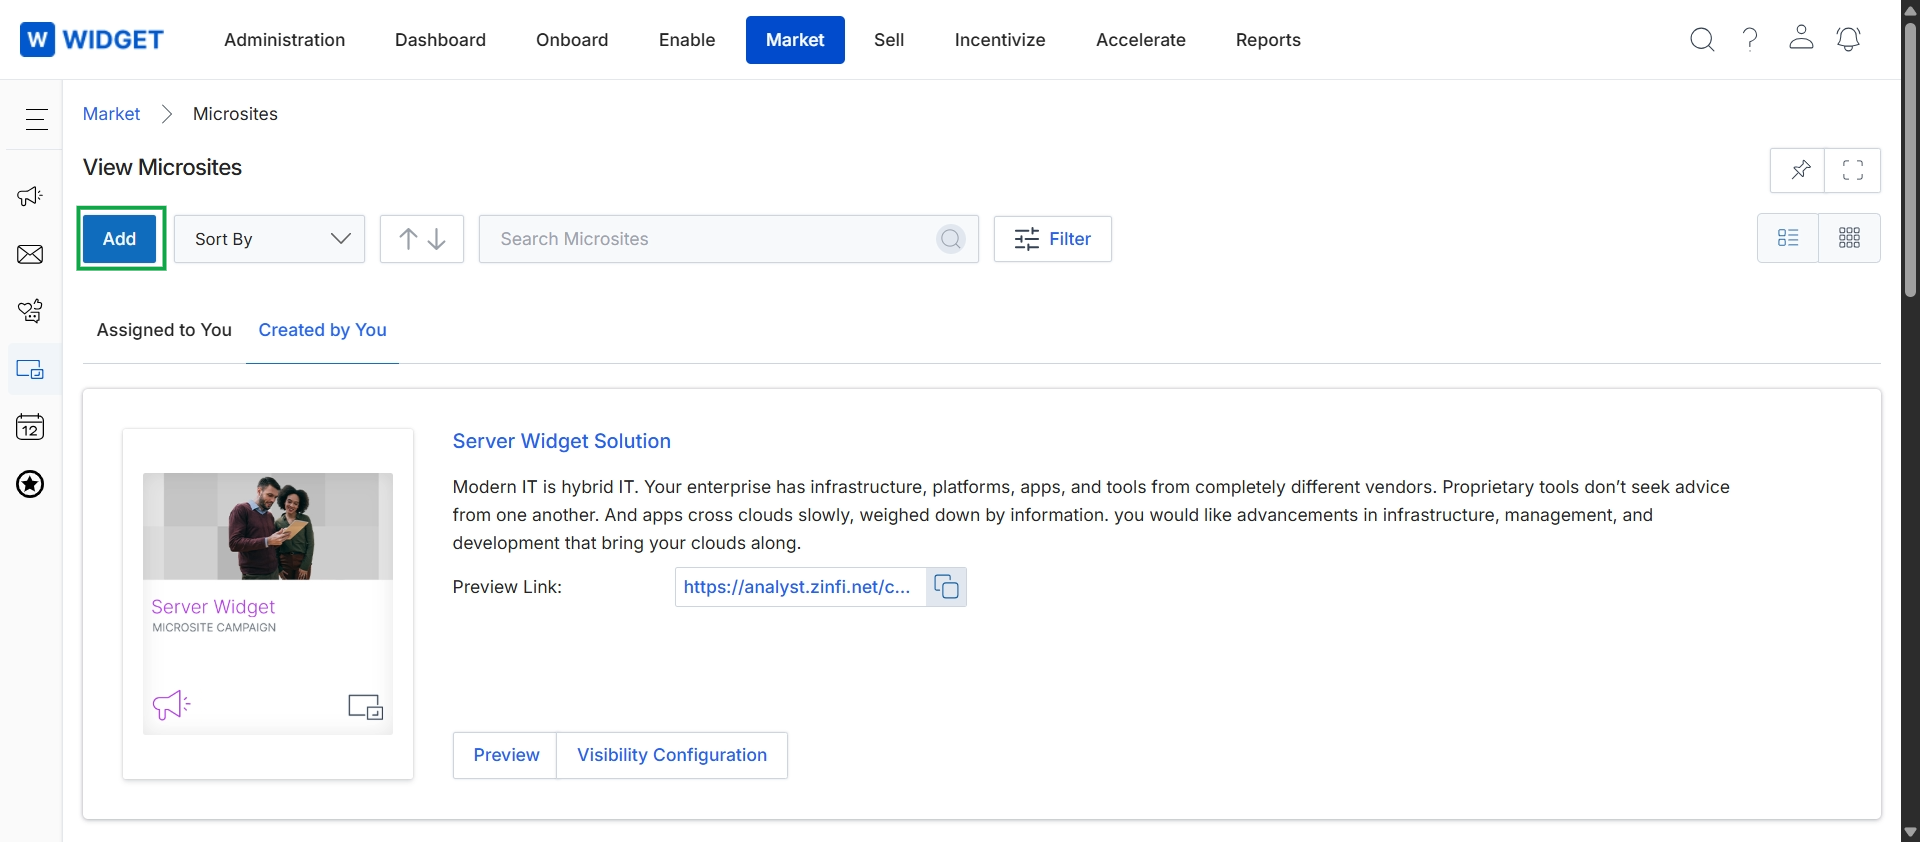Click the megaphone icon on Server Widget thumbnail
1920x842 pixels.
pos(171,705)
